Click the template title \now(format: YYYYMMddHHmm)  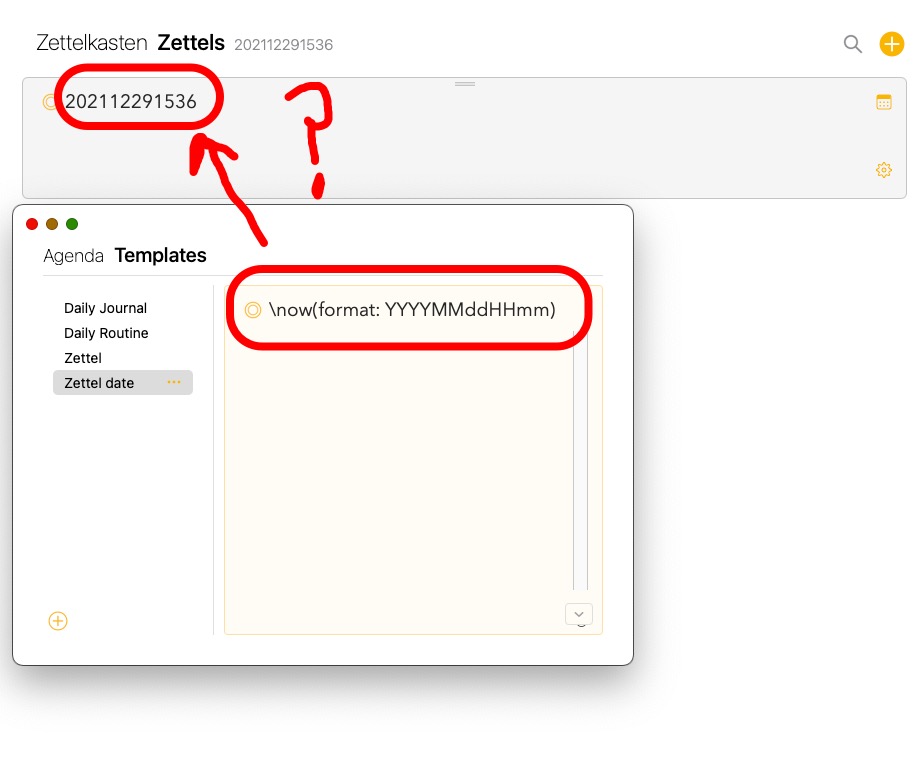412,310
